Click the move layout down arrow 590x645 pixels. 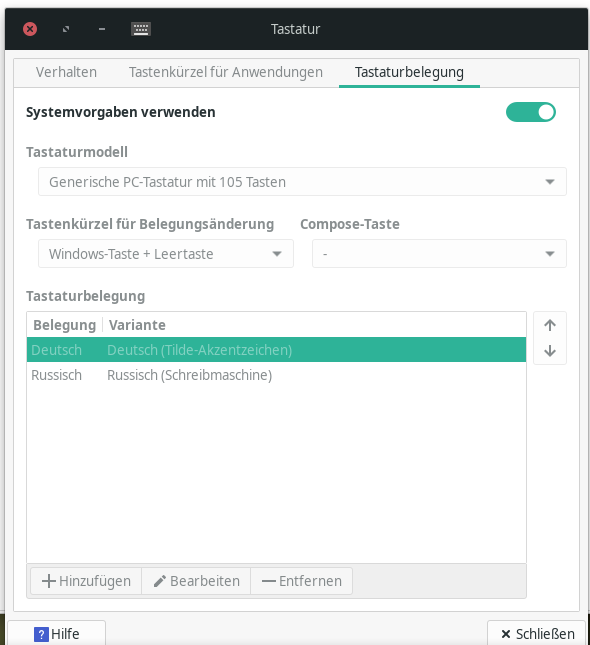(x=550, y=351)
